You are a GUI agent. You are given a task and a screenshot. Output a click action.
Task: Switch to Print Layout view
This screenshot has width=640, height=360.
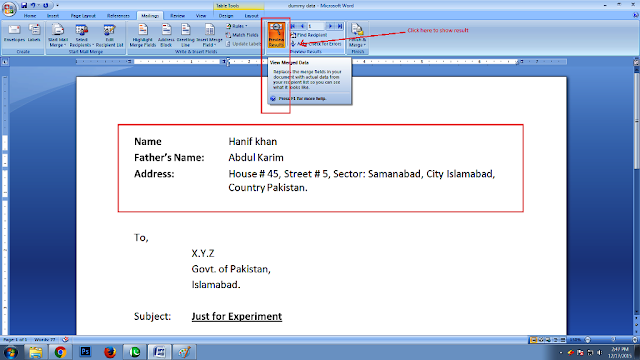(x=533, y=340)
